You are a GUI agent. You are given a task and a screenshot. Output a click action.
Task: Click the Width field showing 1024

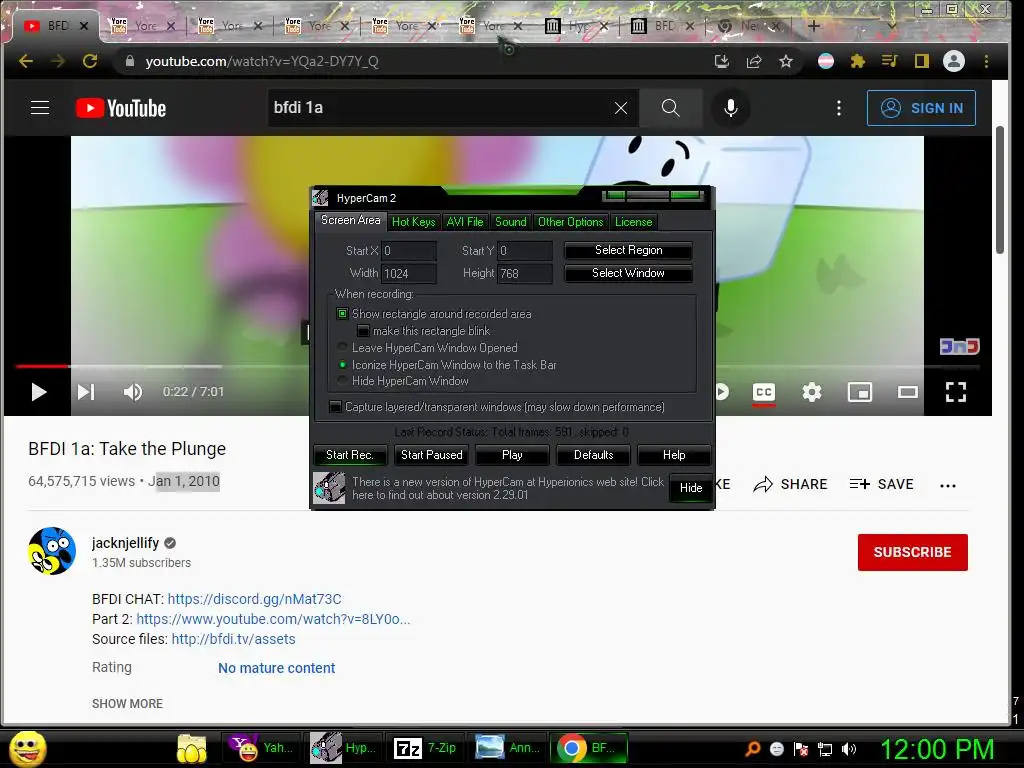[409, 274]
